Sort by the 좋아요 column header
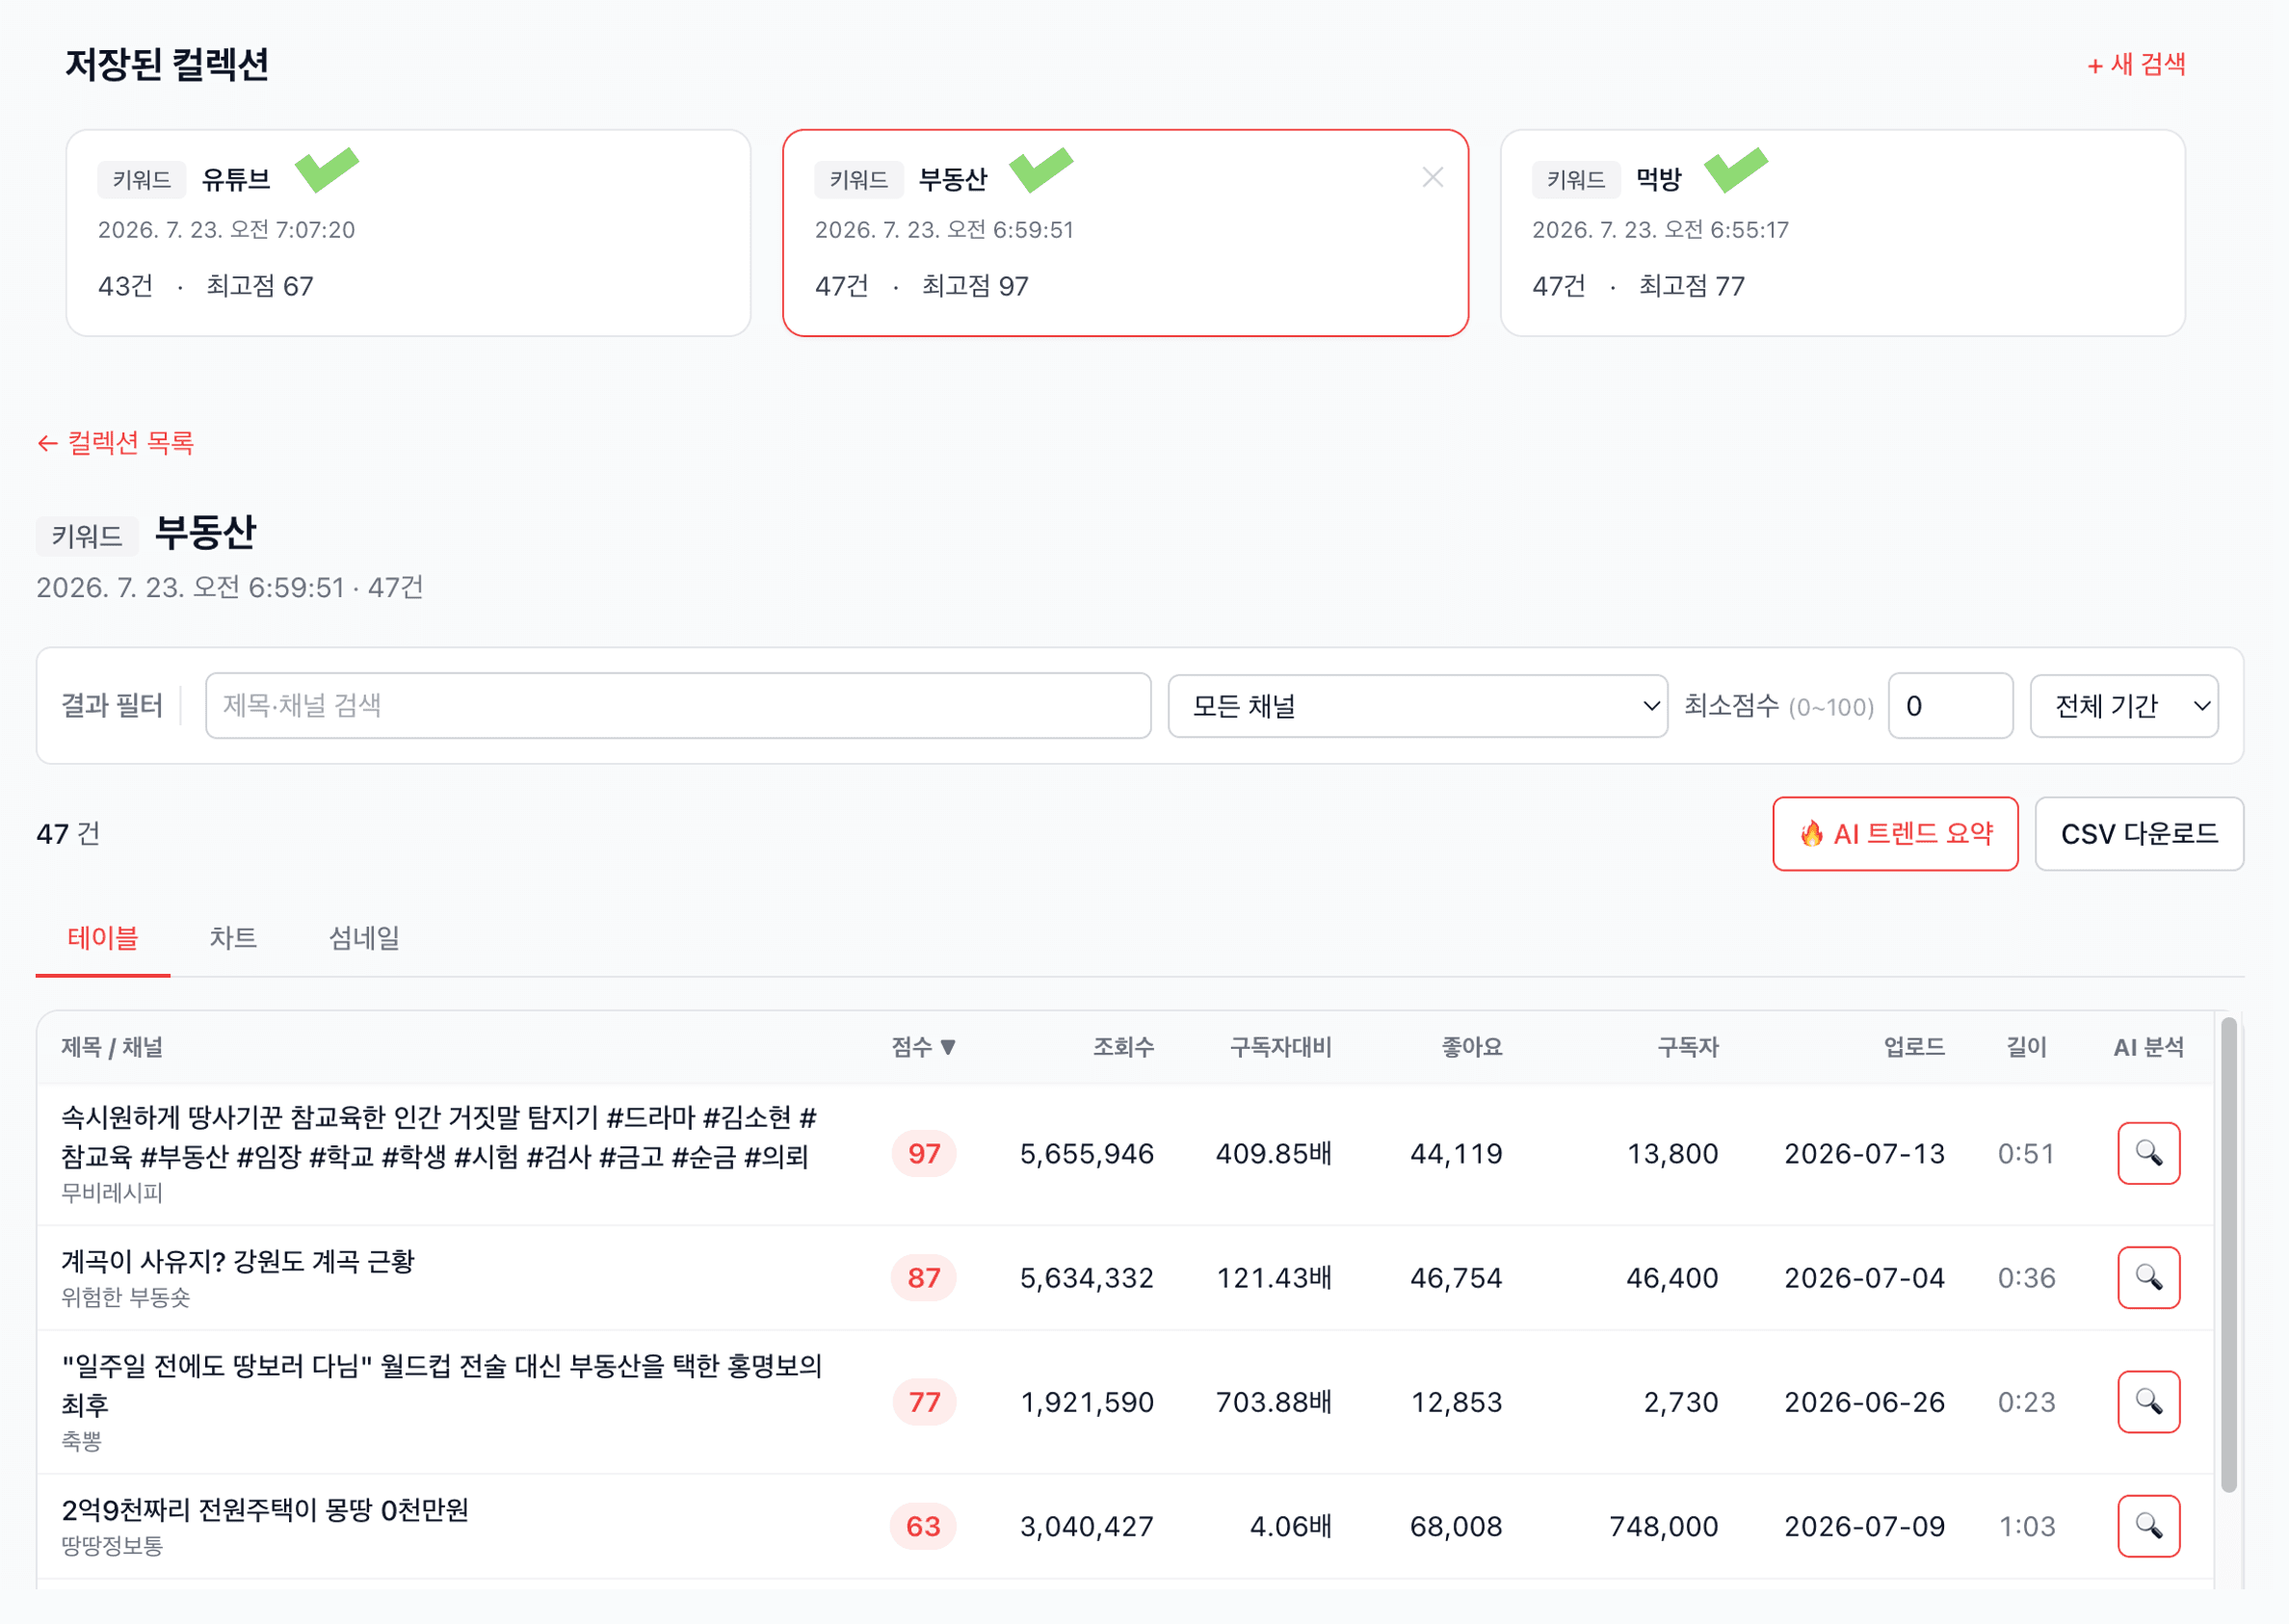Viewport: 2289px width, 1624px height. pyautogui.click(x=1471, y=1047)
